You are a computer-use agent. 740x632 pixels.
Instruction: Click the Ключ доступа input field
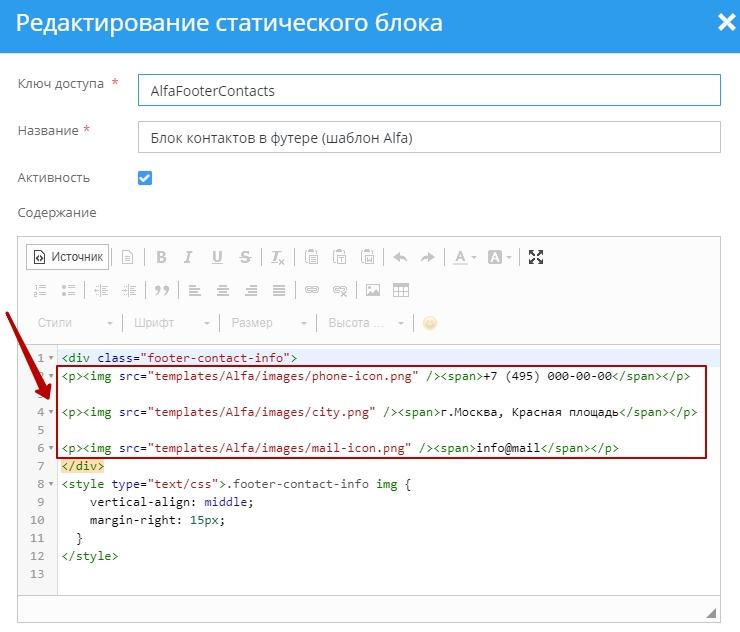pos(428,90)
